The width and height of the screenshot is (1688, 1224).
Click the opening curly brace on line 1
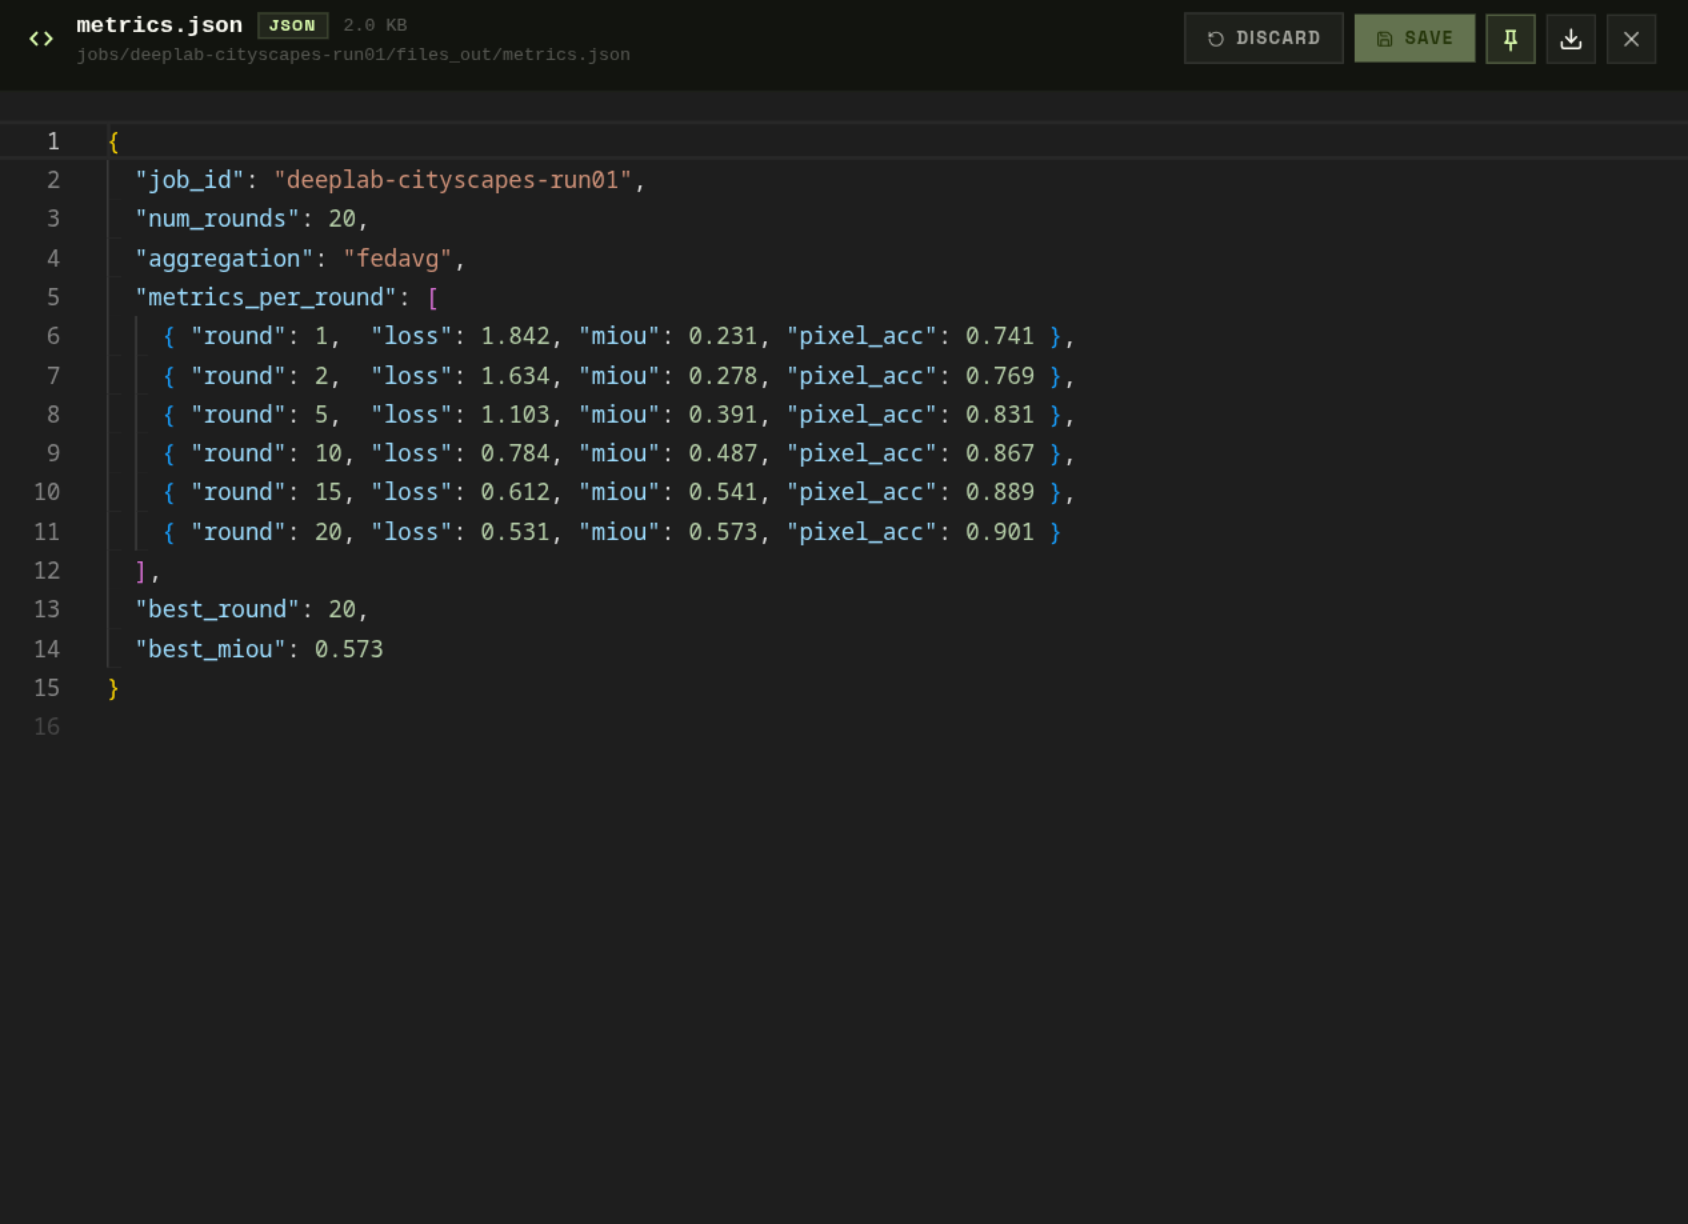click(x=114, y=141)
